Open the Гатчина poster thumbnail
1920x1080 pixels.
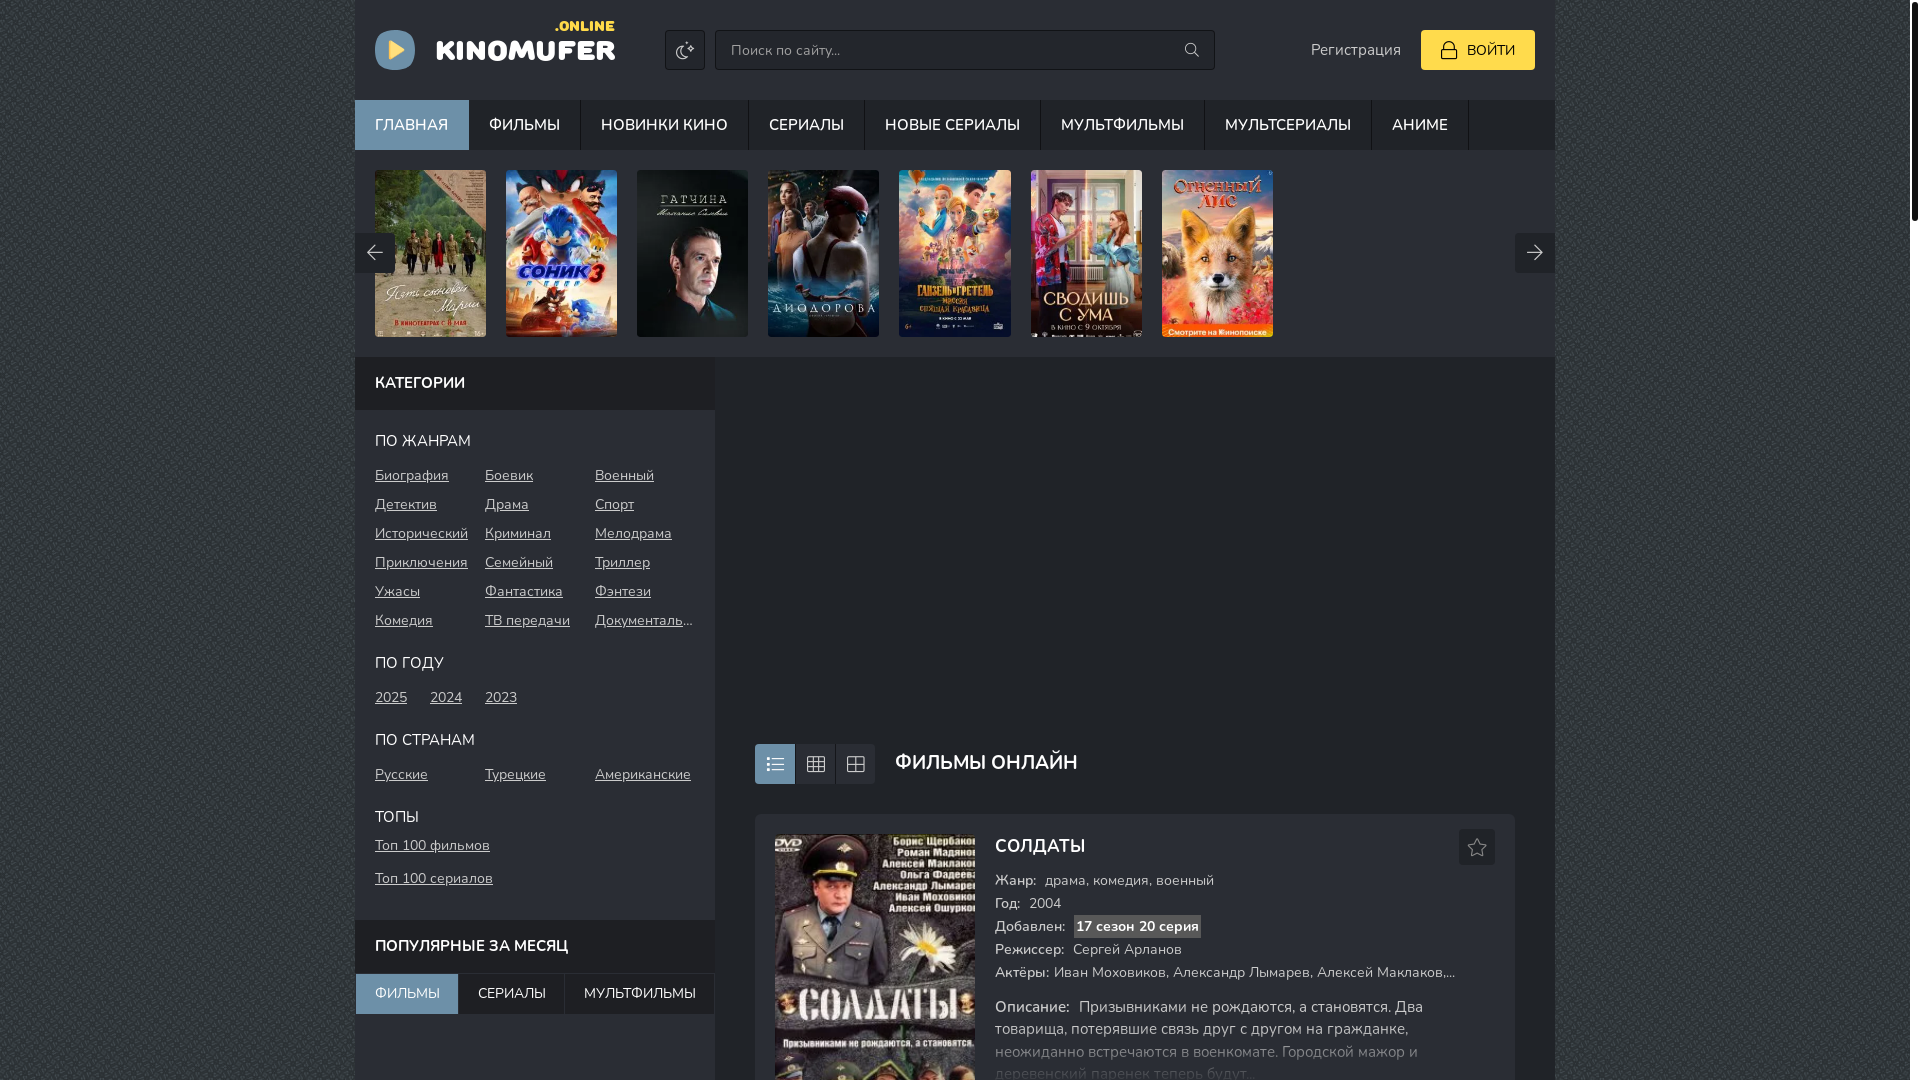click(692, 253)
